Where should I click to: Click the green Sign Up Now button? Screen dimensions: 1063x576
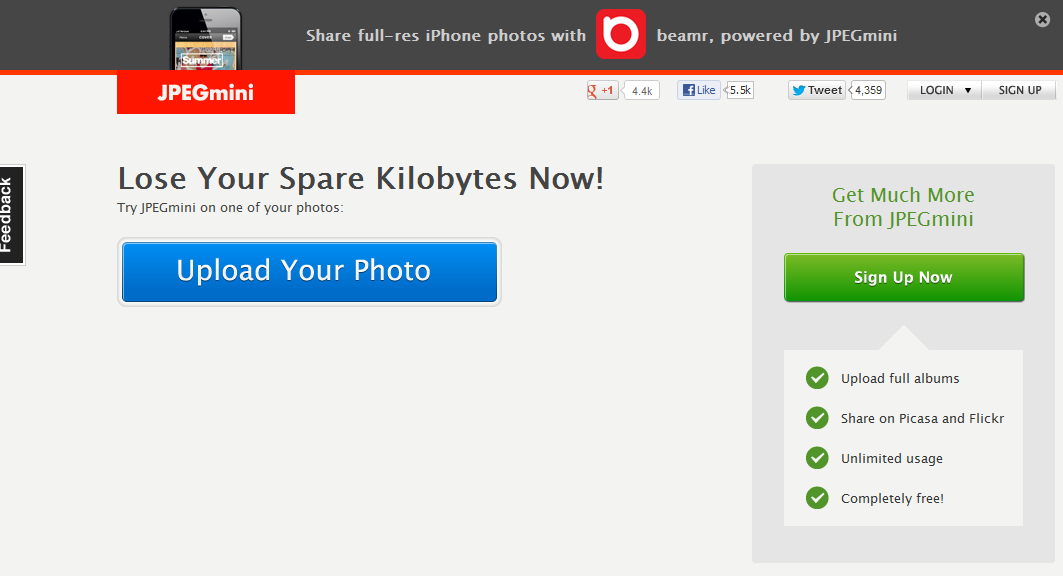(x=903, y=277)
